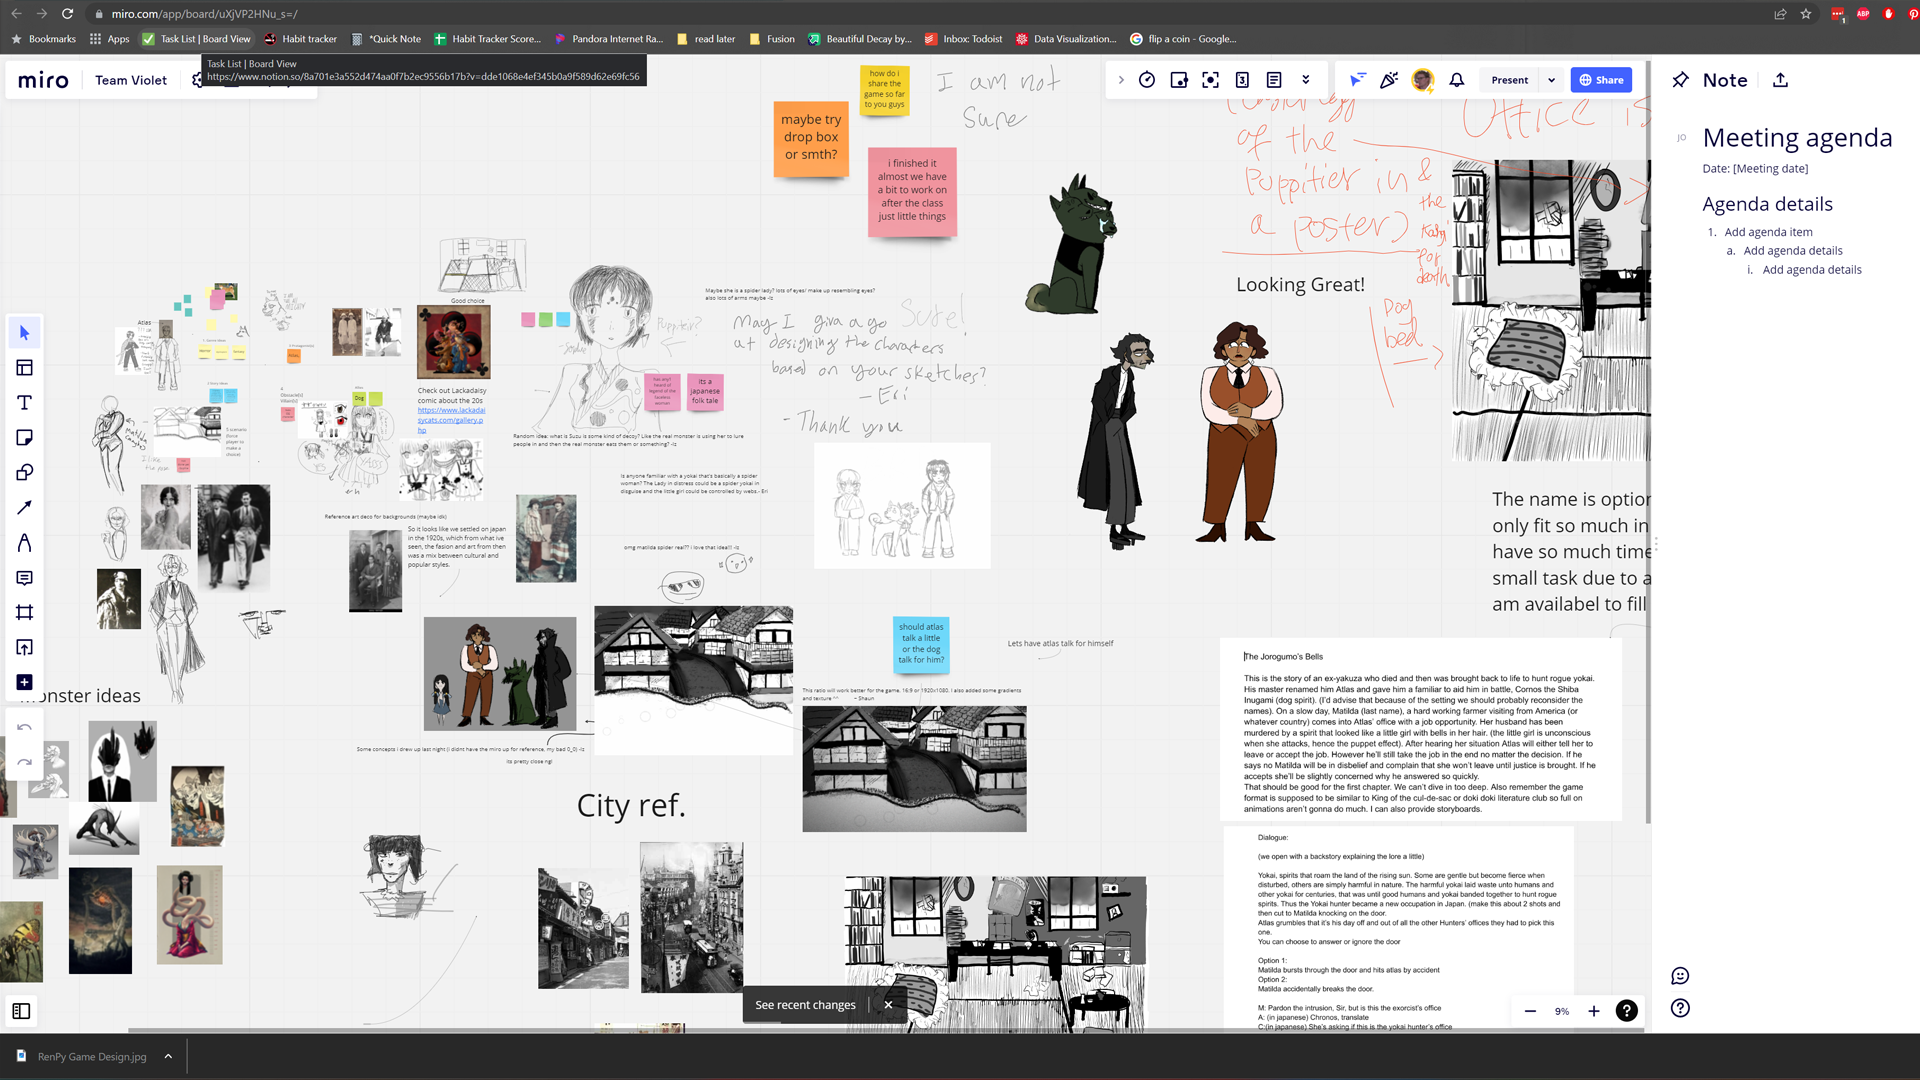Select the Comment tool

coord(25,578)
